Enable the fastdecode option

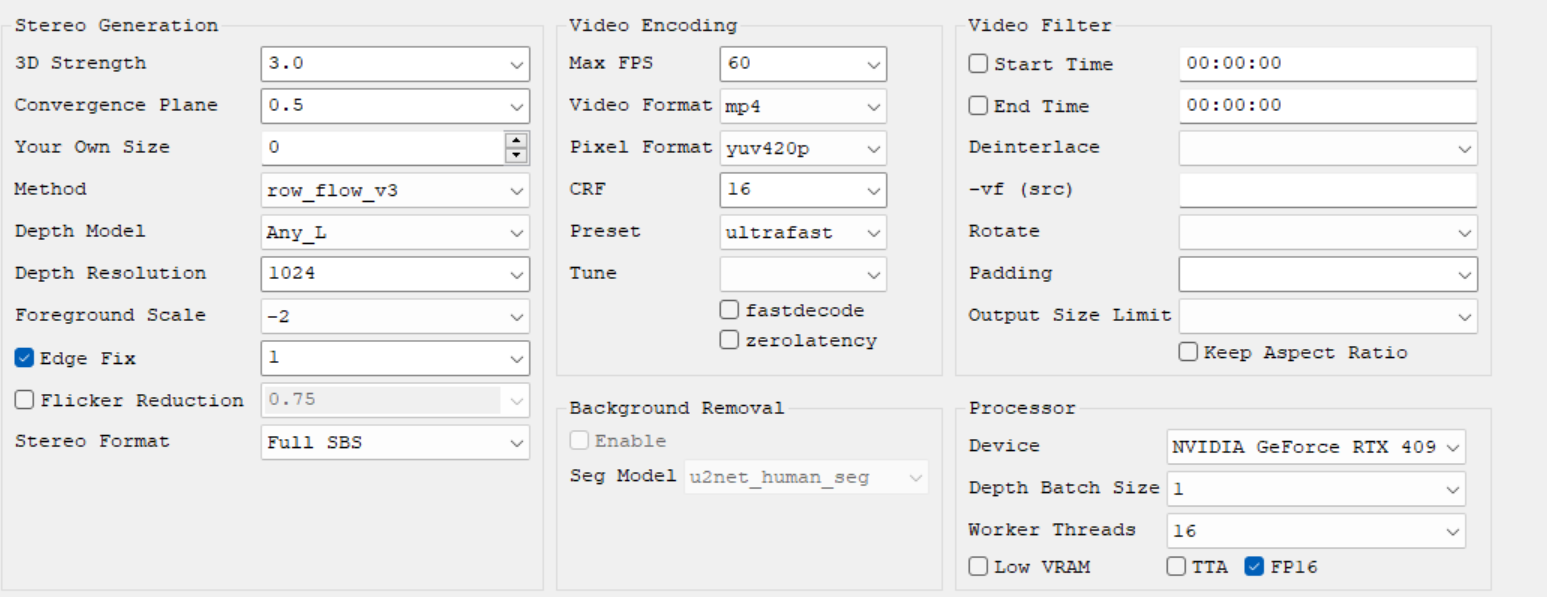(729, 310)
